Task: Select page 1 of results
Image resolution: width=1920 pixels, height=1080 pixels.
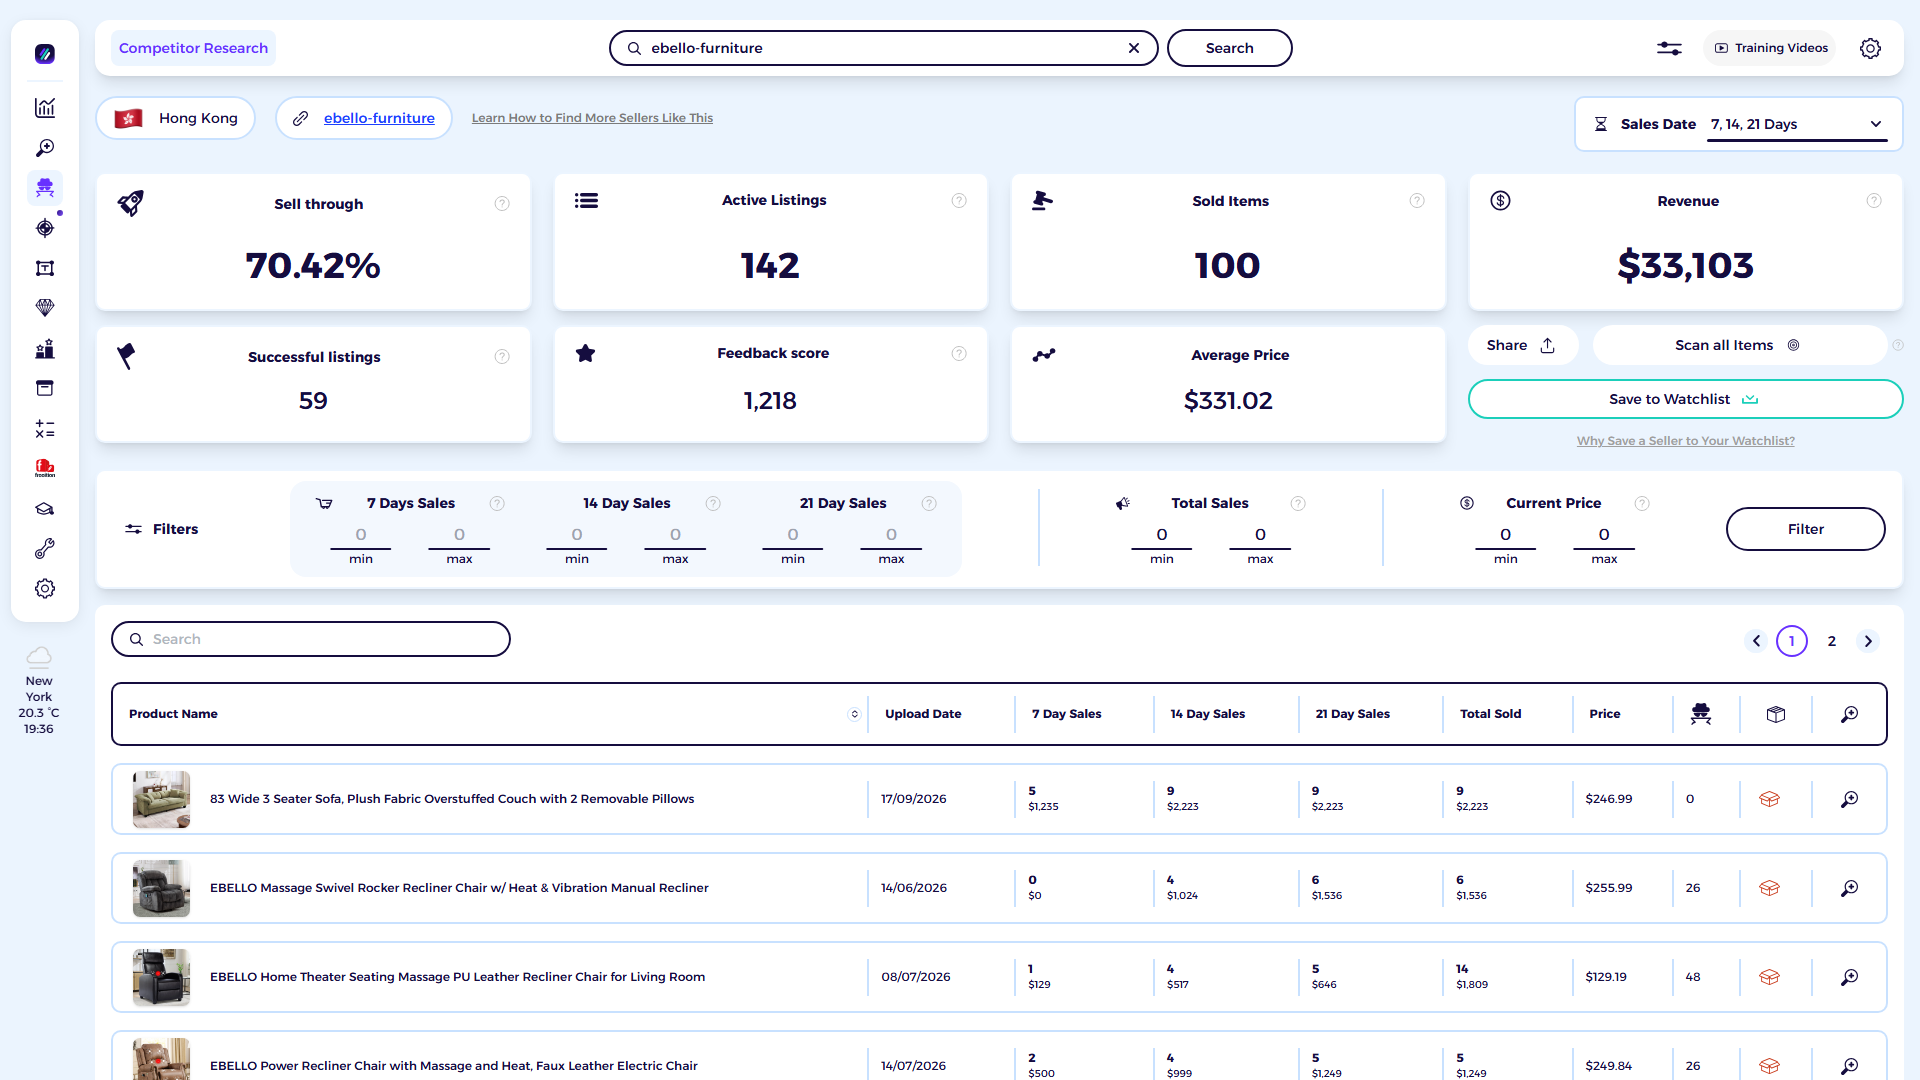Action: point(1792,641)
